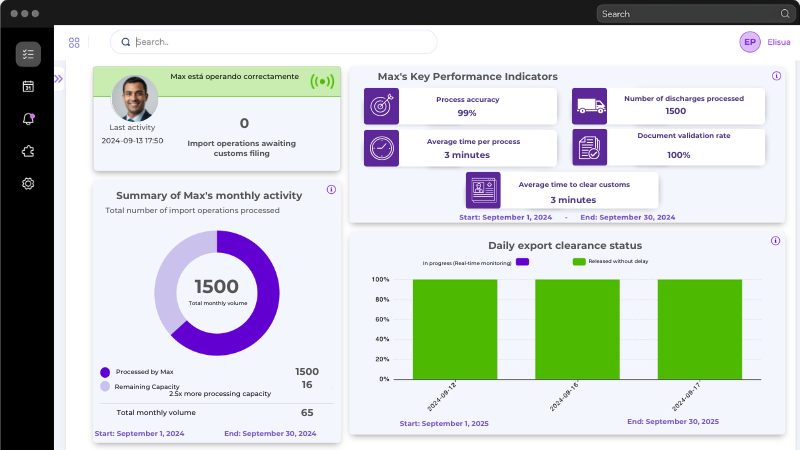The width and height of the screenshot is (800, 450).
Task: Click the dashboard Search input field
Action: (280, 42)
